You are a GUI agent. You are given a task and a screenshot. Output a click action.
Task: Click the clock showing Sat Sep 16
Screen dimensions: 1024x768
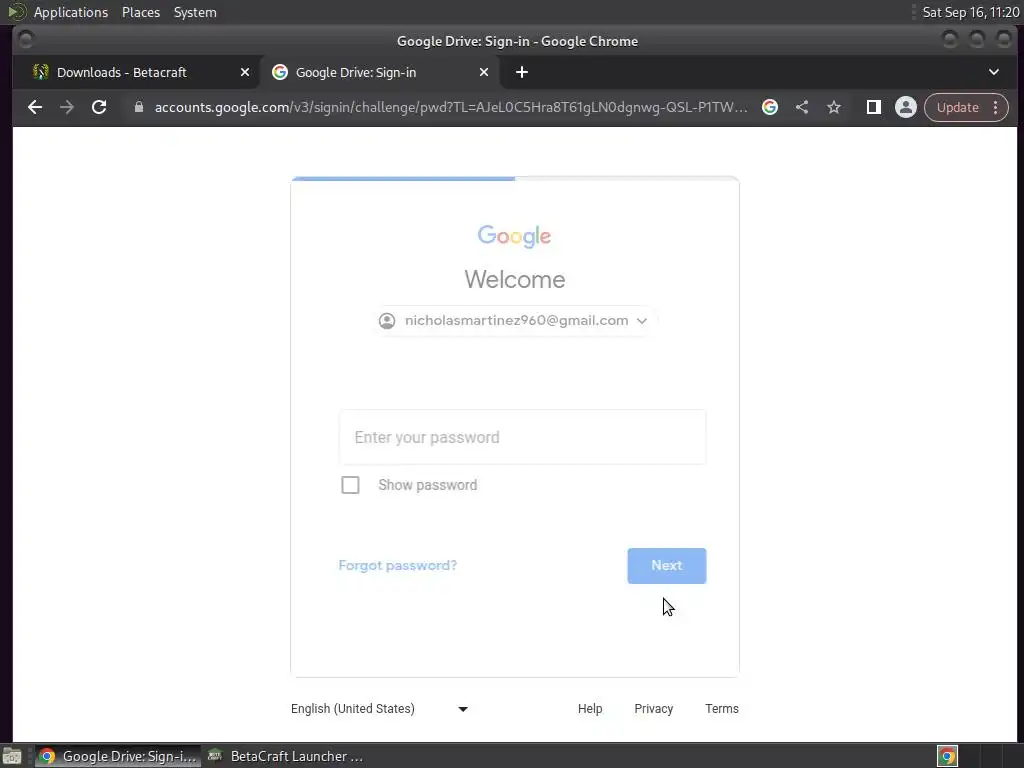970,12
